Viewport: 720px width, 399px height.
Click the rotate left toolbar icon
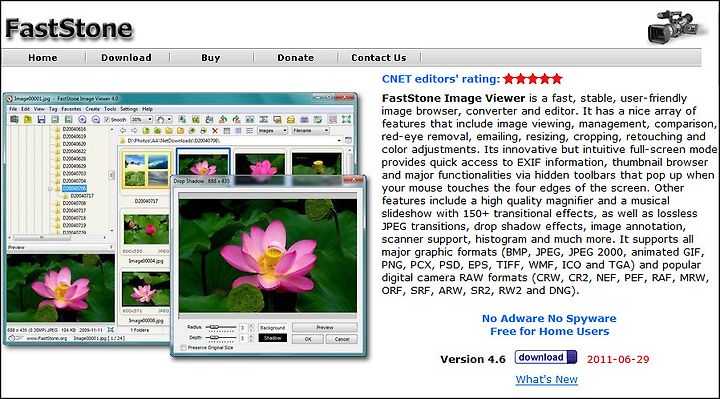[223, 119]
